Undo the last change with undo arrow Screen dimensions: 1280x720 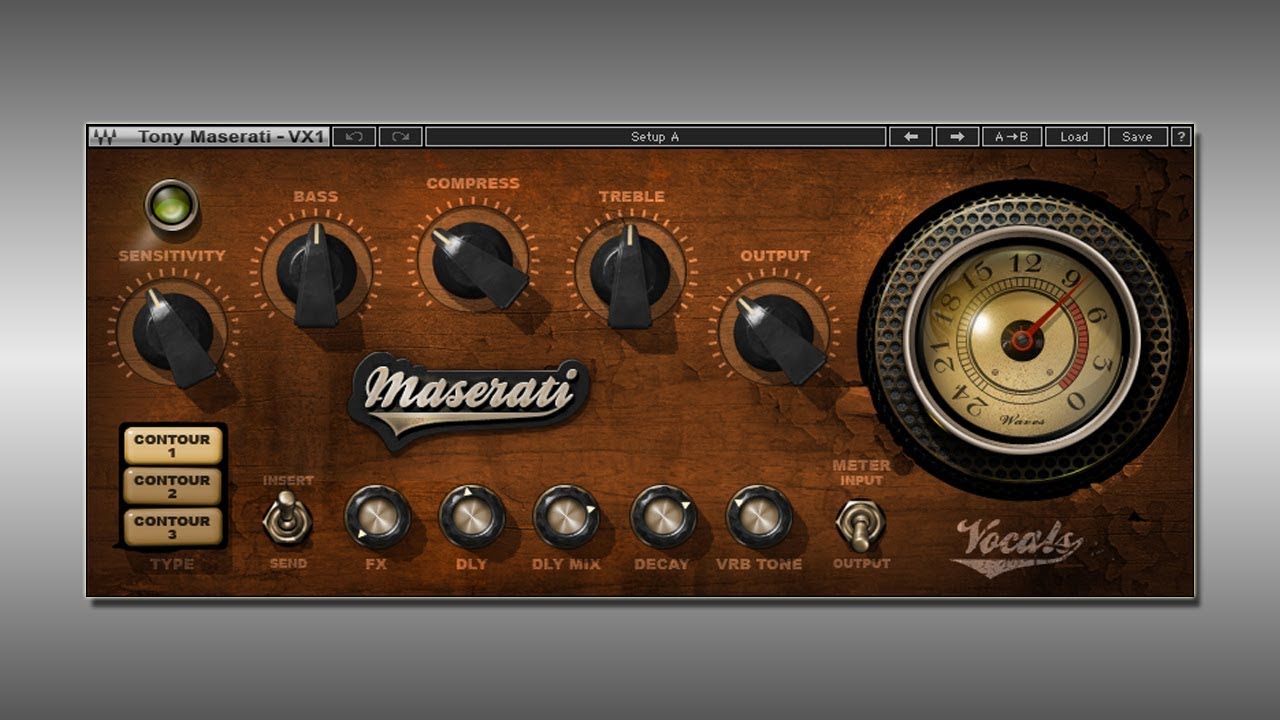point(354,137)
